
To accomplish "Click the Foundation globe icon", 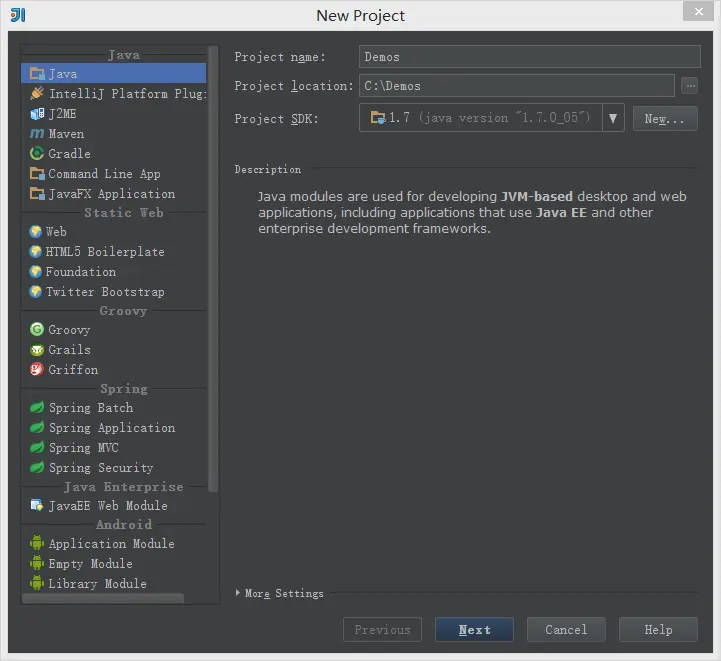I will click(x=35, y=272).
